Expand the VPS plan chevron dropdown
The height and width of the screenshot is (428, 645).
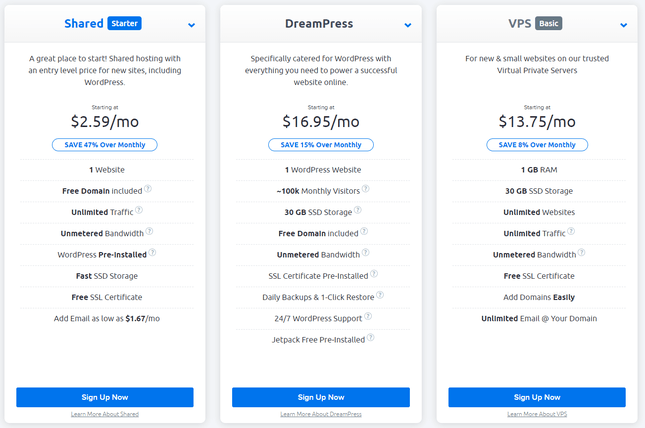tap(624, 25)
